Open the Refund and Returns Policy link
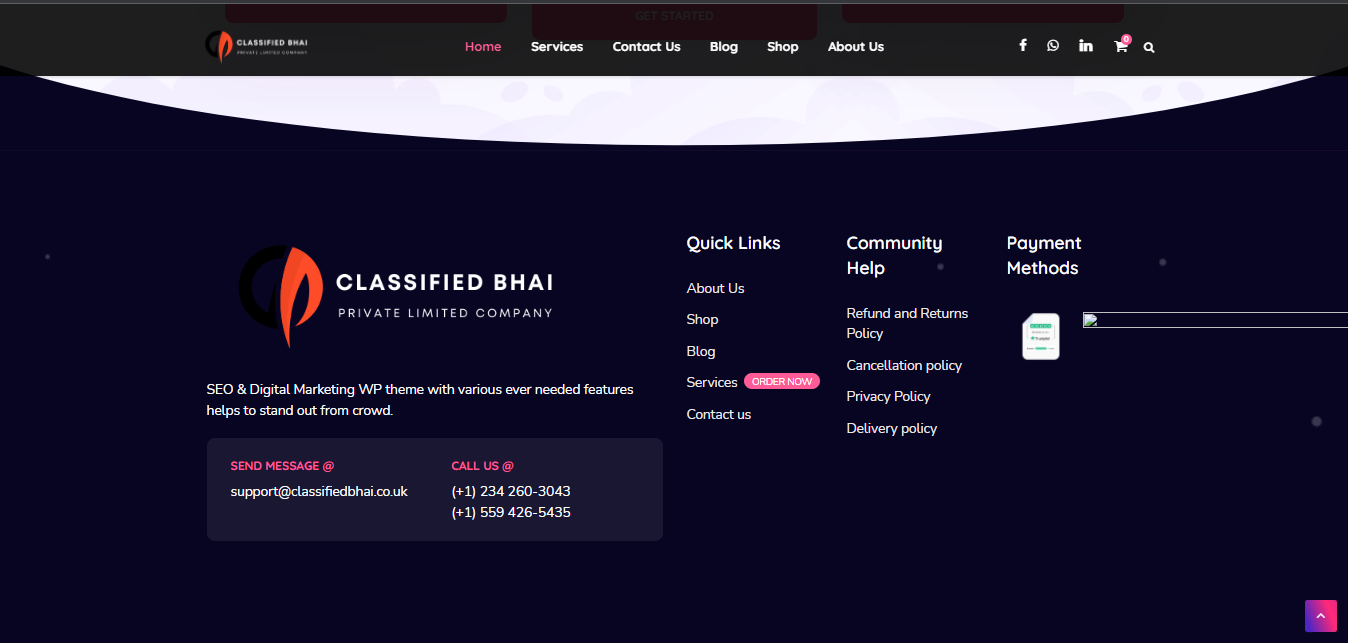The height and width of the screenshot is (643, 1348). pyautogui.click(x=906, y=322)
